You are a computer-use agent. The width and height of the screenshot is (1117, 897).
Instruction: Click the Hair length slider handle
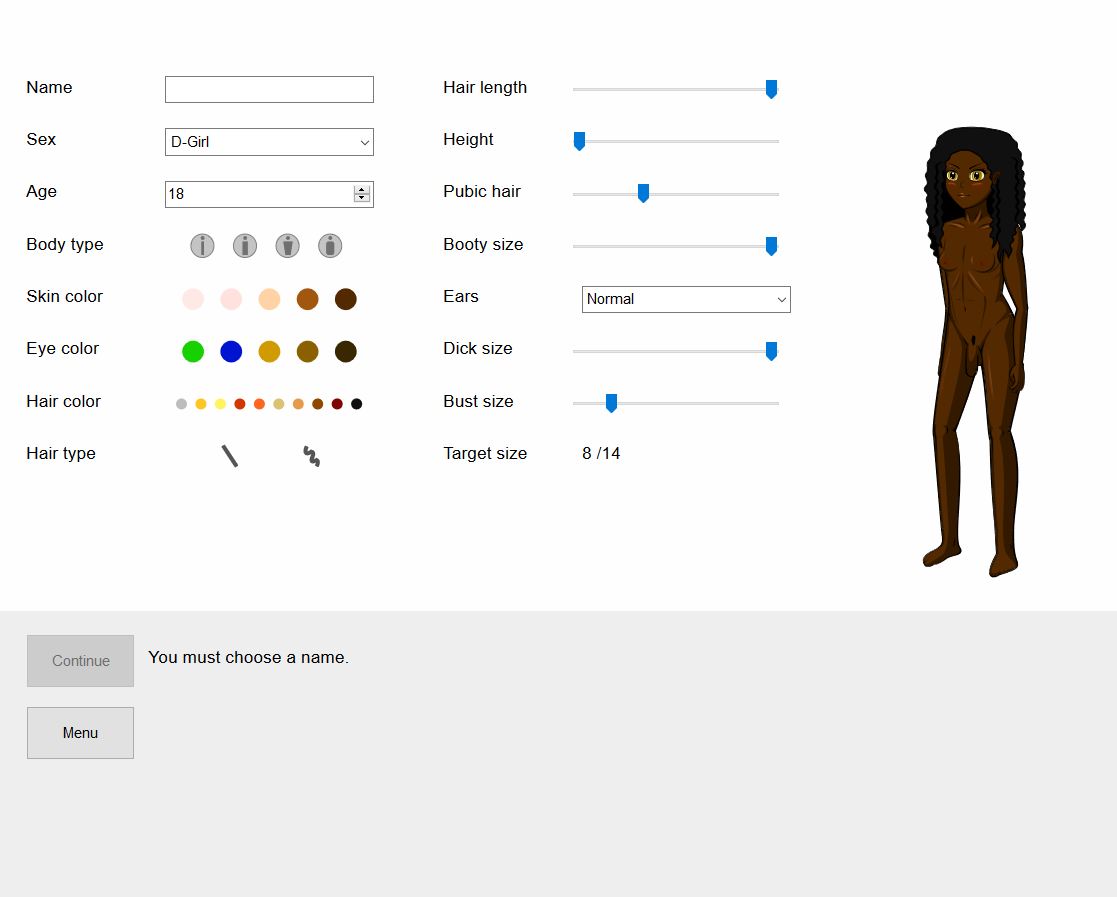click(x=771, y=89)
